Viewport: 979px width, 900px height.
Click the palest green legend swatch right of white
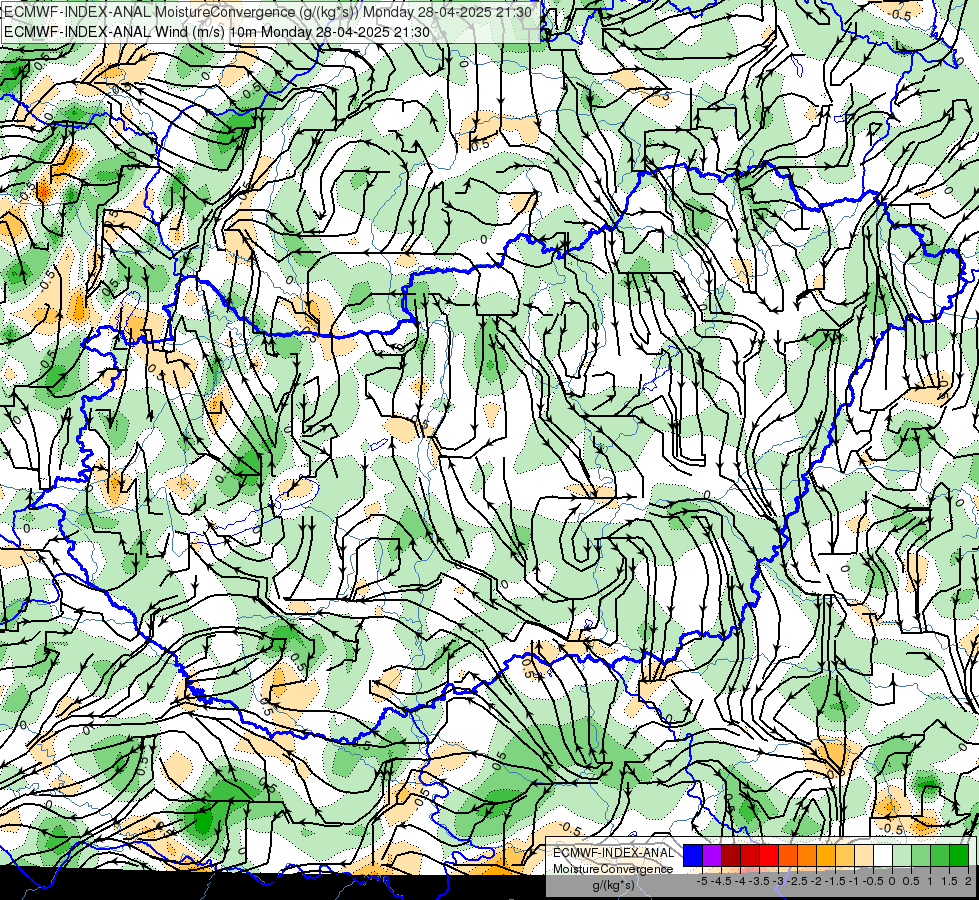902,856
